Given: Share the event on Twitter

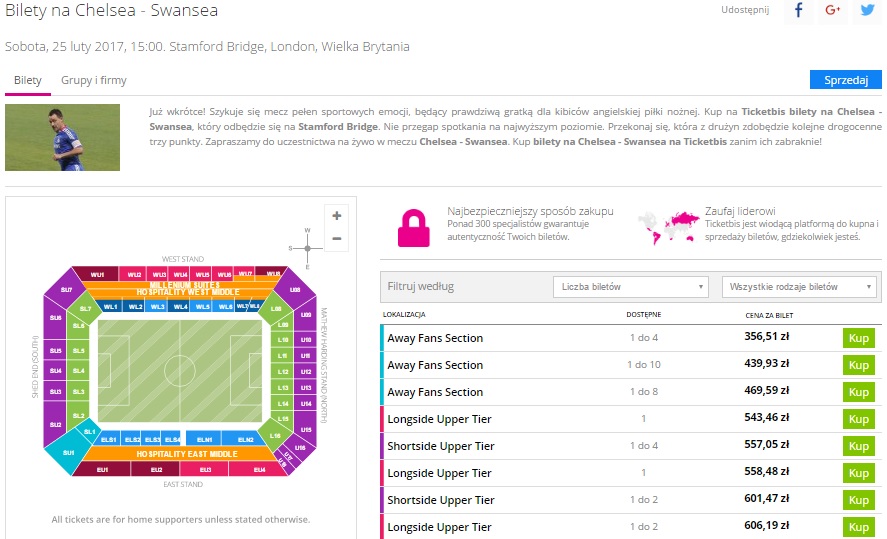Looking at the screenshot, I should 867,11.
